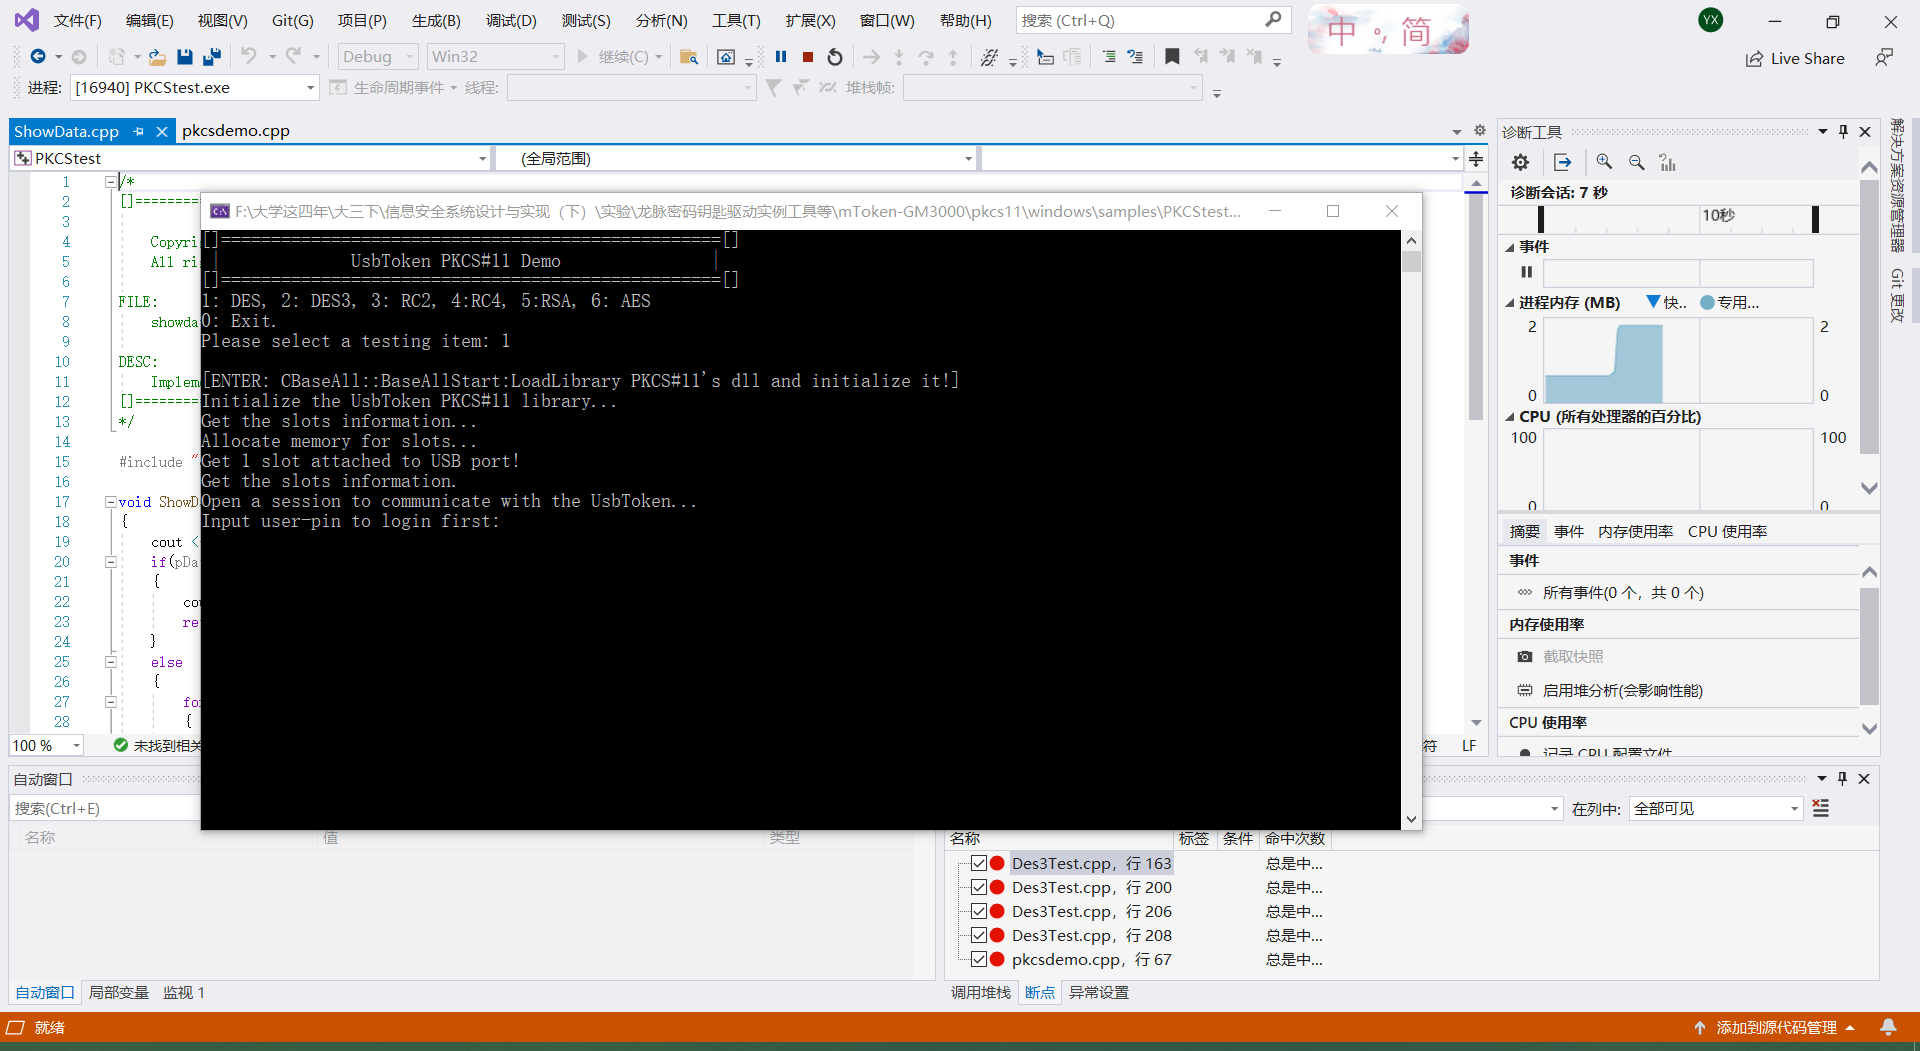Click the navigate backward arrow icon

click(x=38, y=57)
